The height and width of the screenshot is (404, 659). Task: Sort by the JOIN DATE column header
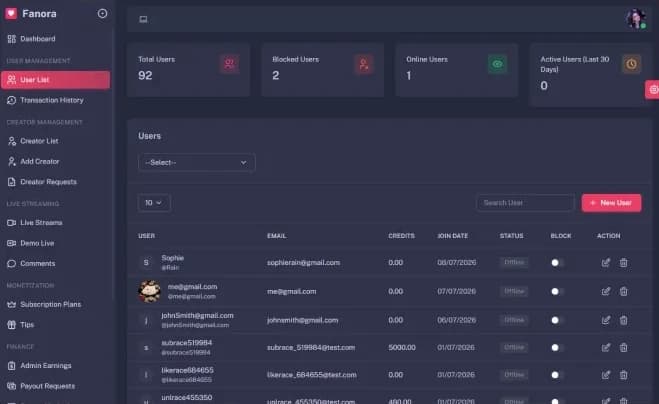[453, 236]
